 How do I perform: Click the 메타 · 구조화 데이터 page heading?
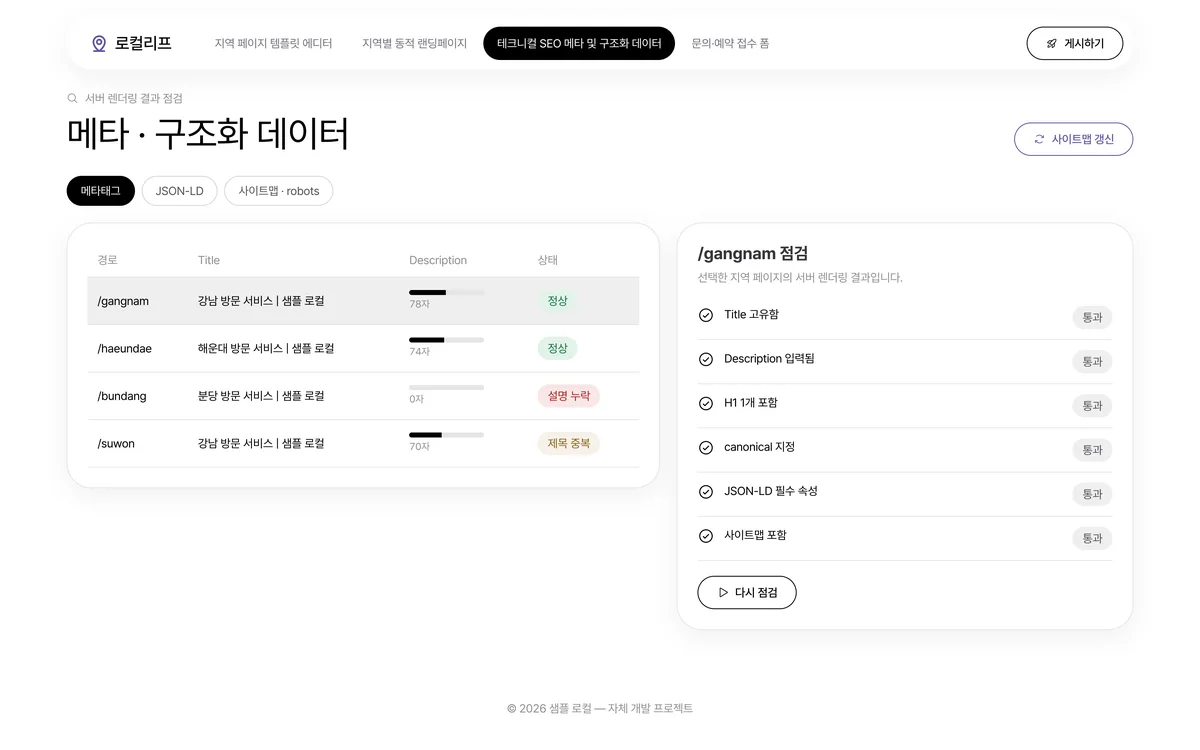[208, 134]
